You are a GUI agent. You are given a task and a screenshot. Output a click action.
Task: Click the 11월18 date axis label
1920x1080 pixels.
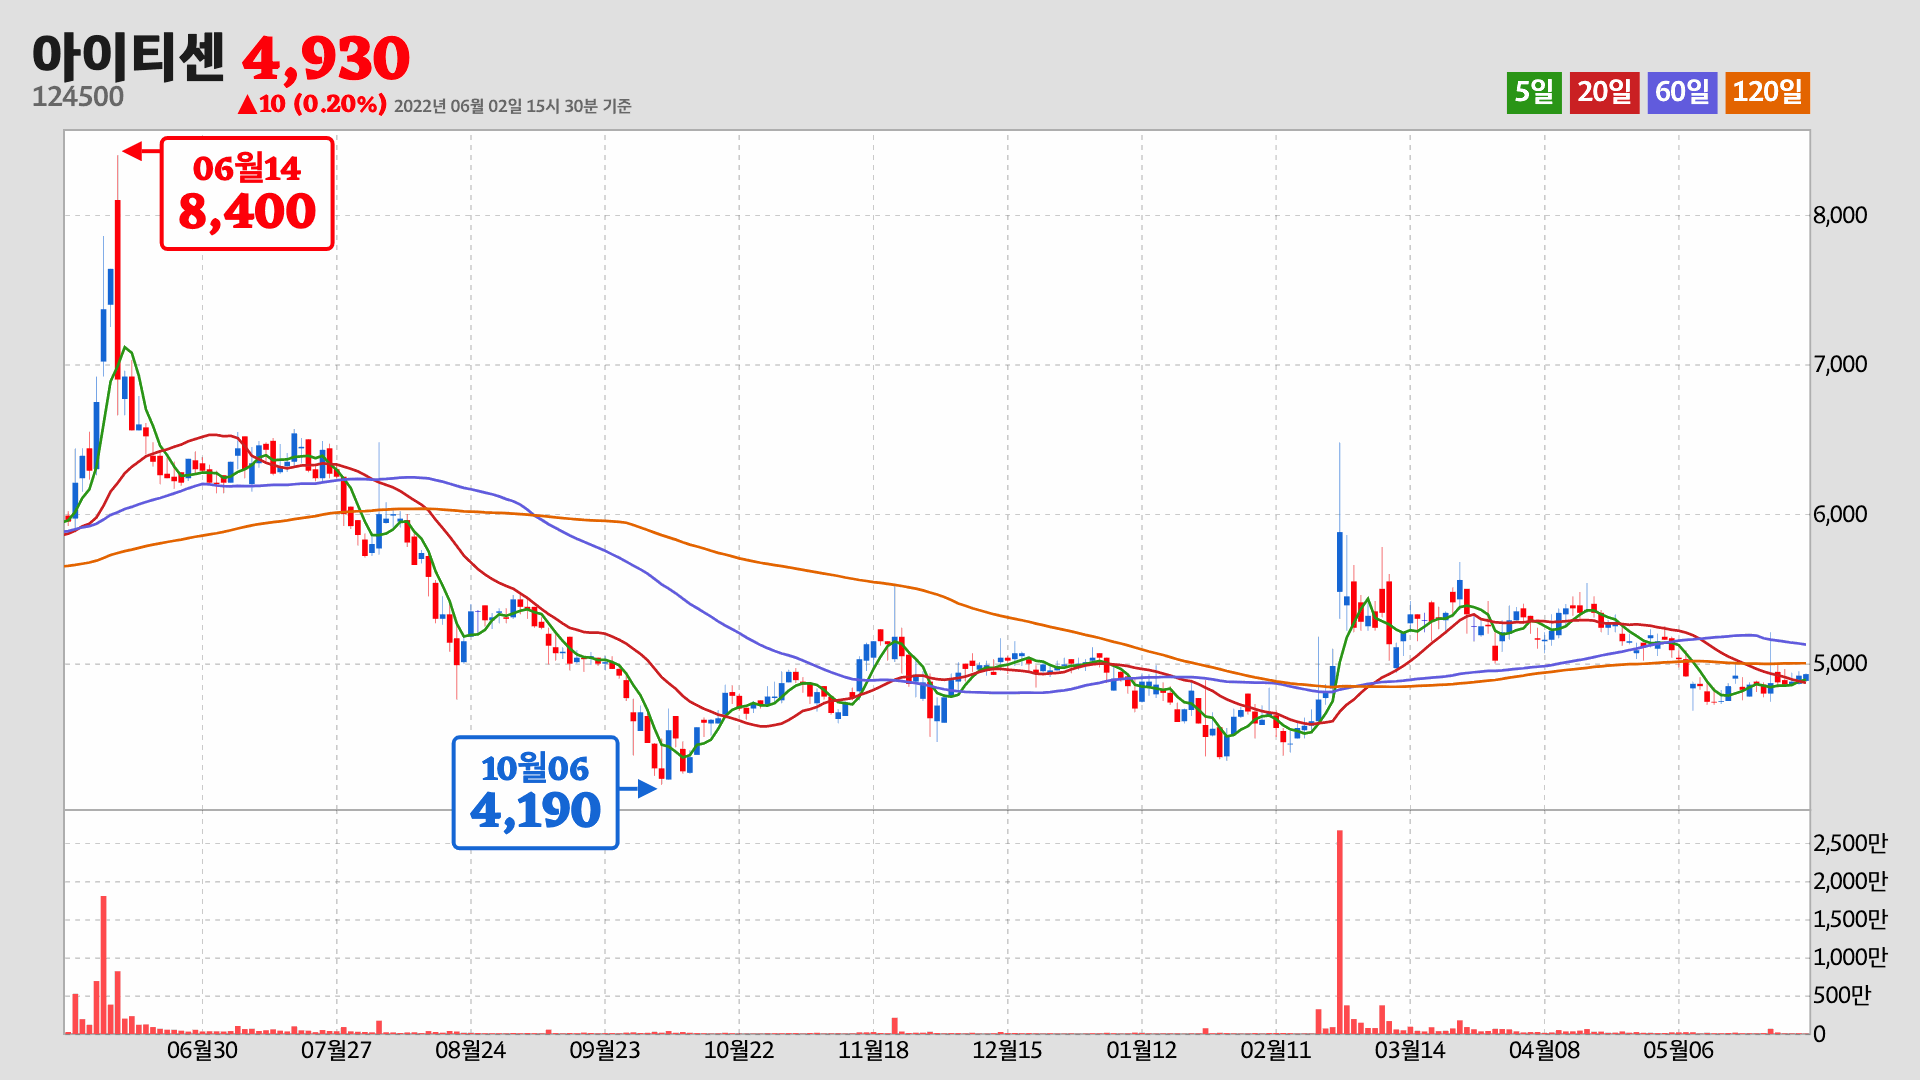[x=873, y=1051]
